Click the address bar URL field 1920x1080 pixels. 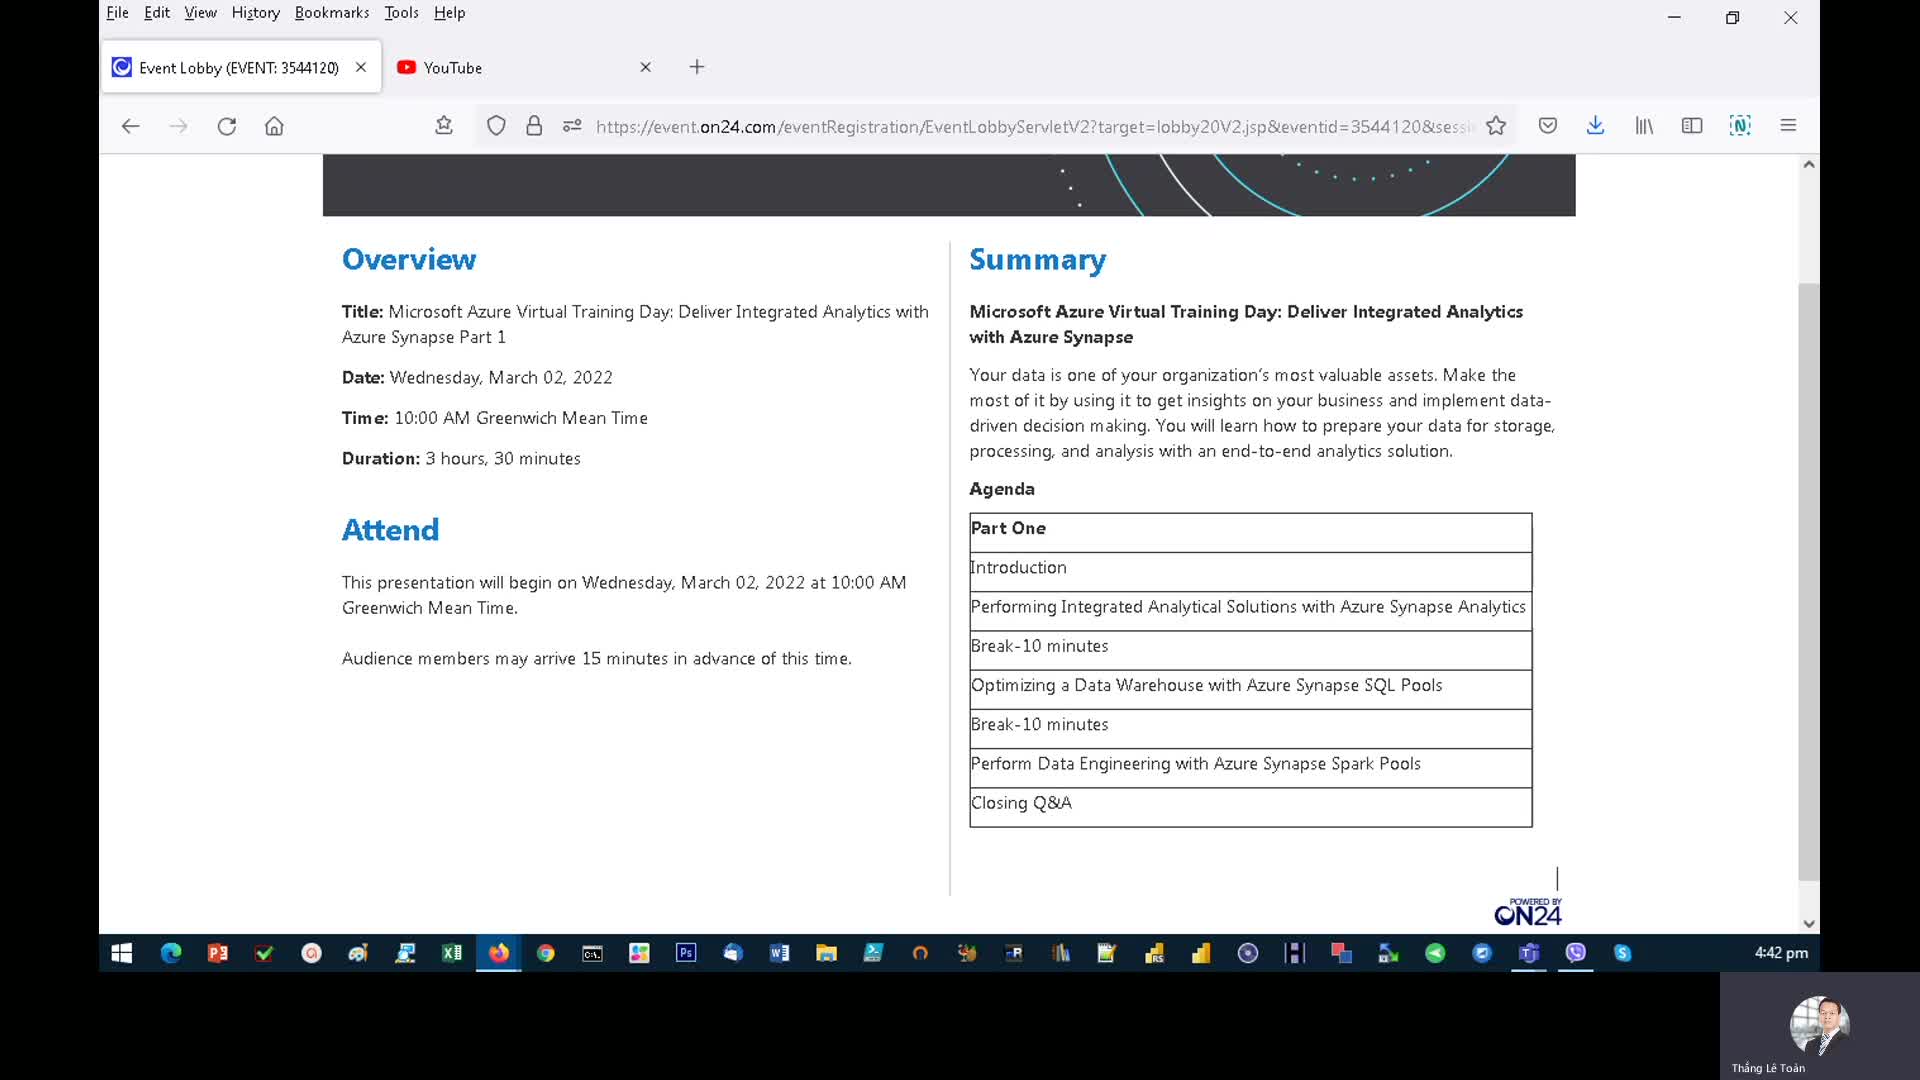[1035, 126]
